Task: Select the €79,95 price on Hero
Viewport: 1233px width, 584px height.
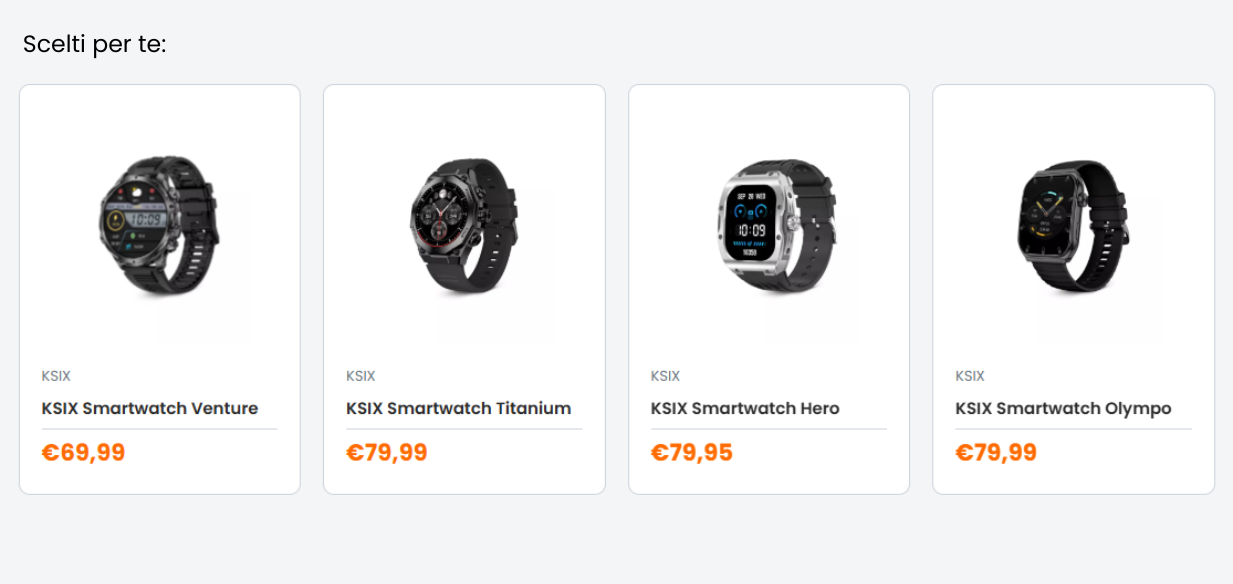Action: pos(692,453)
